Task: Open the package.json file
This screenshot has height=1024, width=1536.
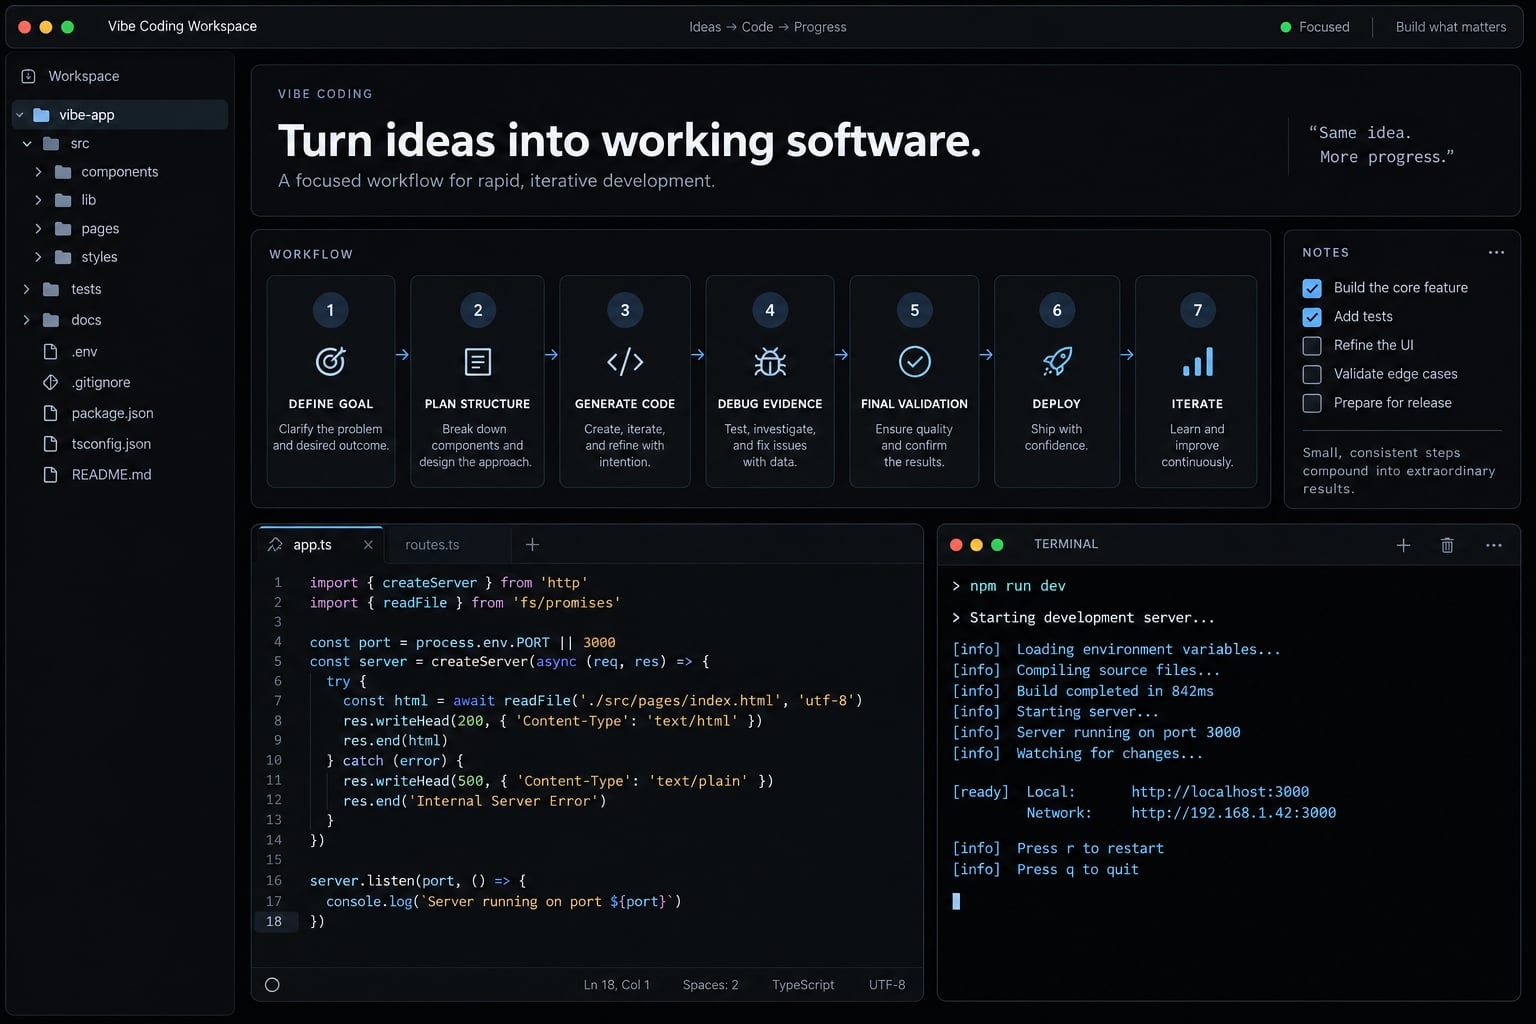Action: 112,413
